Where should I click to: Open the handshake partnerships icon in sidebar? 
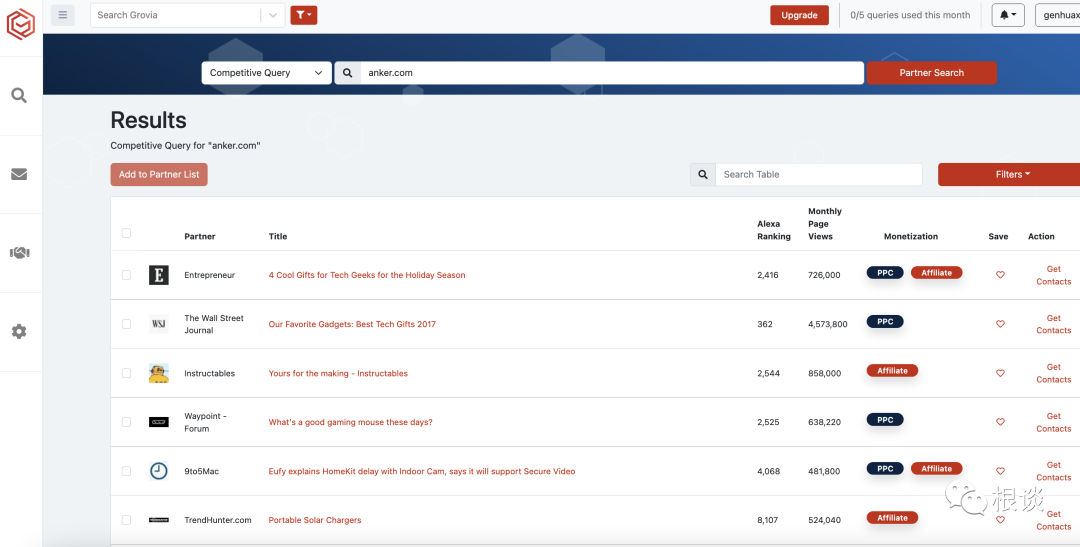pos(19,253)
